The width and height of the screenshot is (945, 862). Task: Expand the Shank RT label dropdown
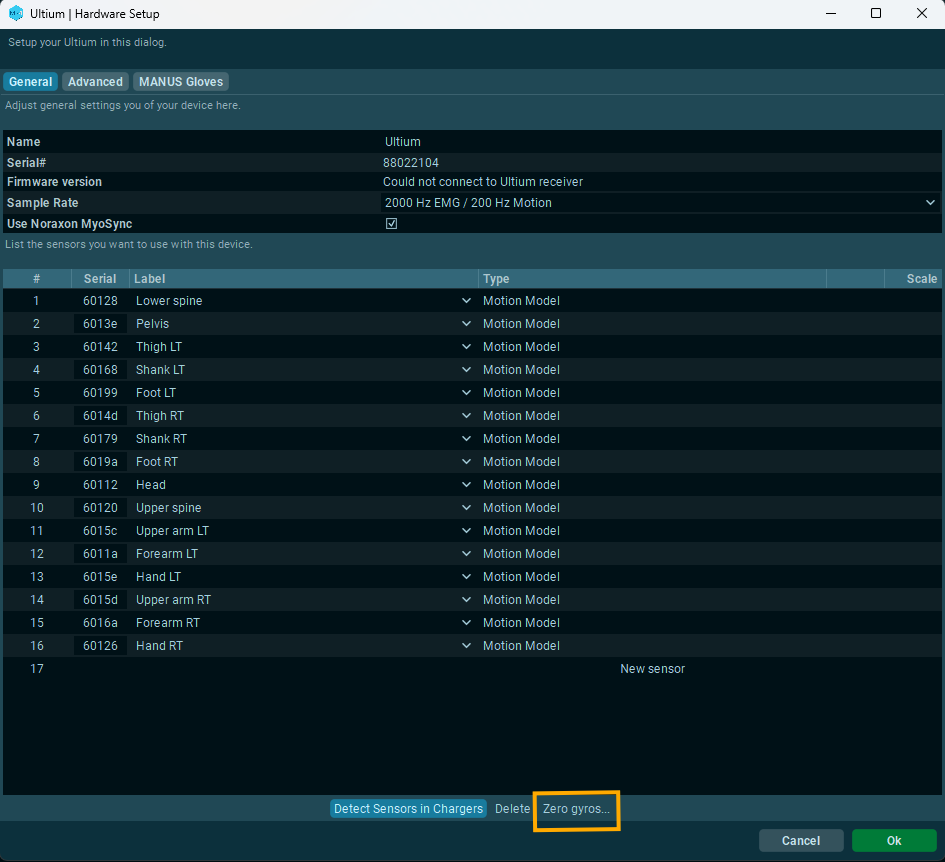coord(466,439)
